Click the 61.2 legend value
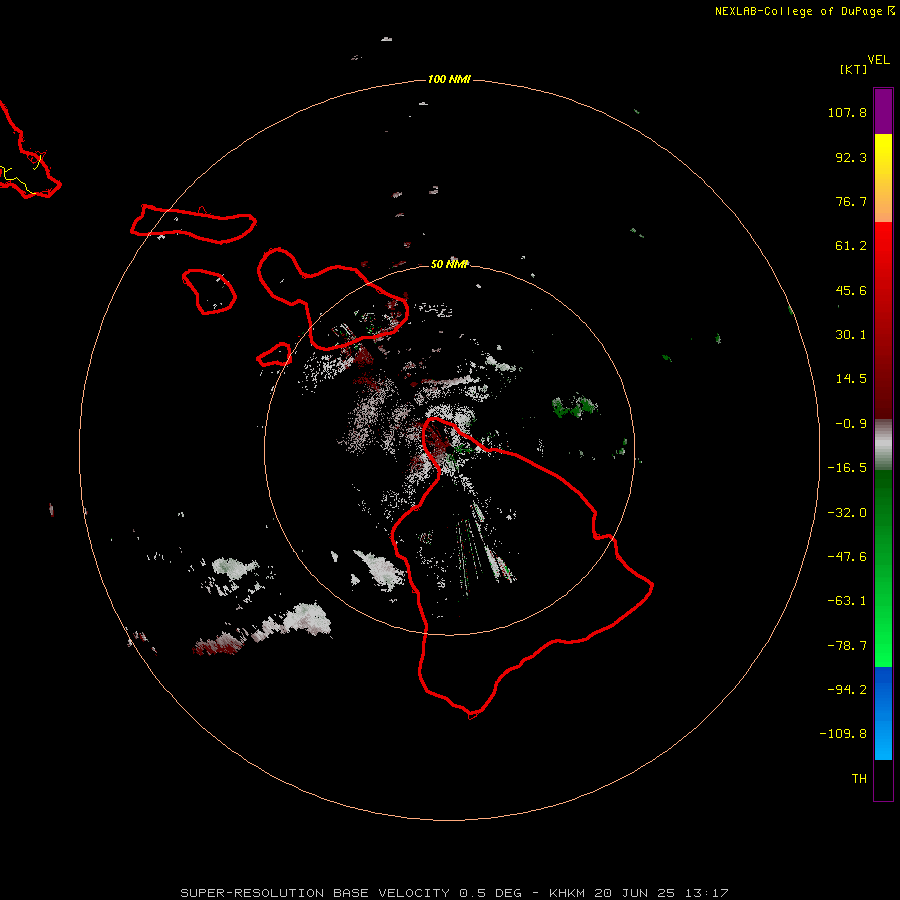This screenshot has height=900, width=900. point(851,246)
